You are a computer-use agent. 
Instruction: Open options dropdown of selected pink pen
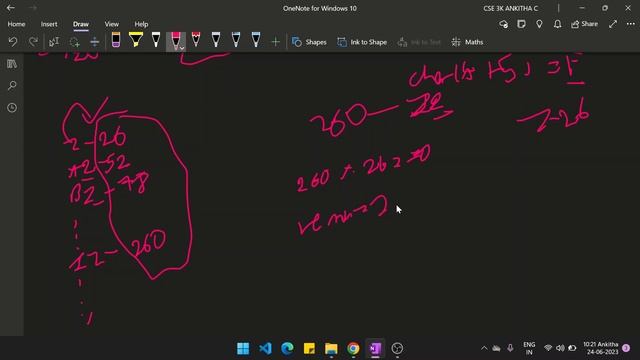pyautogui.click(x=182, y=48)
